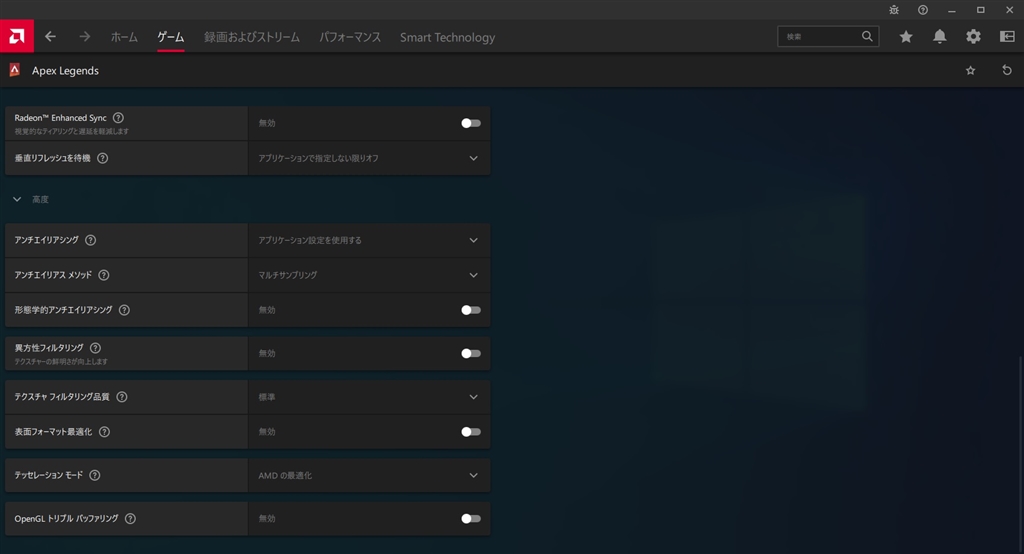Click the Apex Legends title text

65,71
